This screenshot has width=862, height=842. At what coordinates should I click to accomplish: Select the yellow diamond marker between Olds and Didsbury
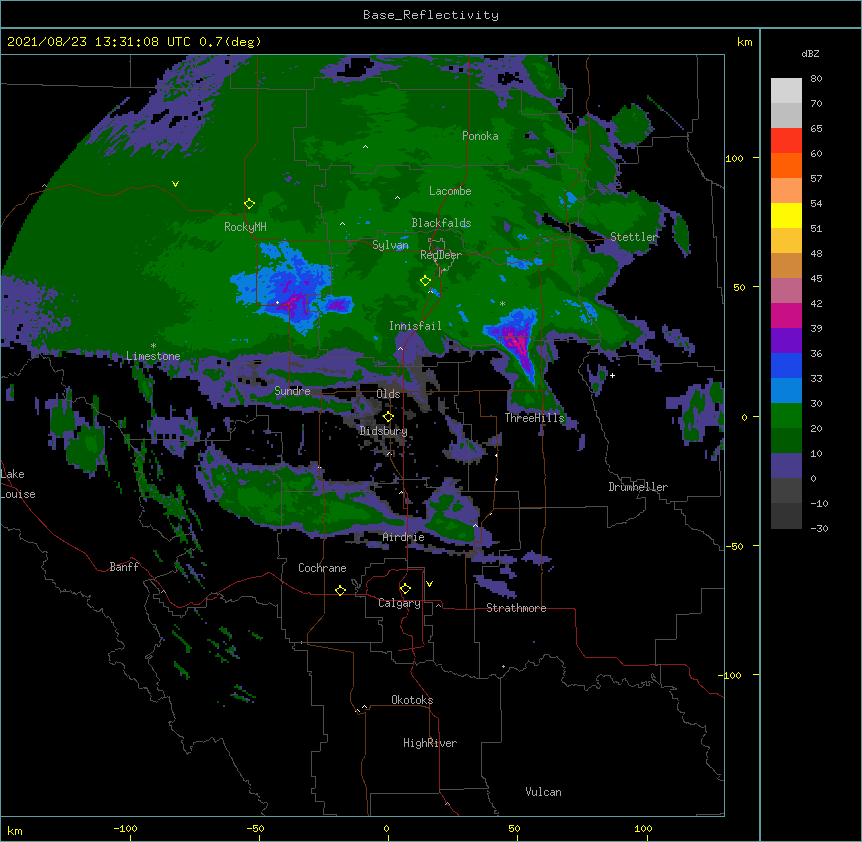(388, 417)
